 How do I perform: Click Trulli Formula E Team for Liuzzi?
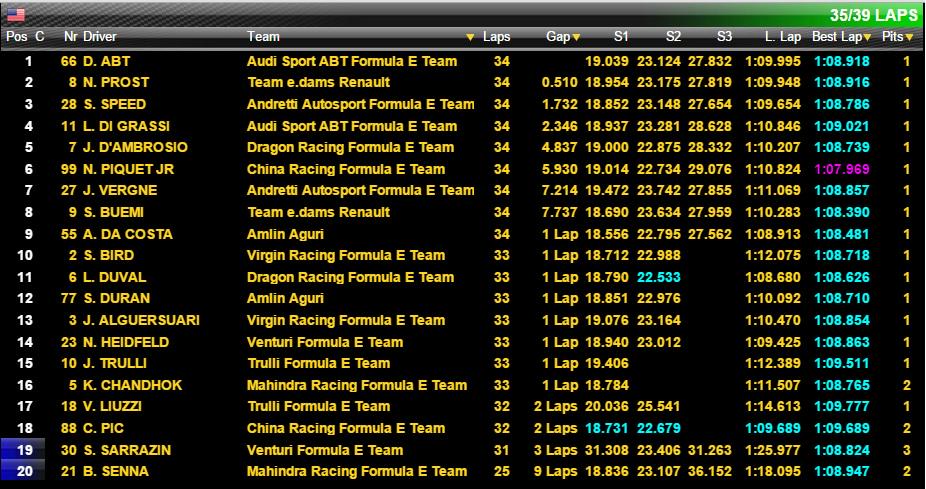pyautogui.click(x=318, y=407)
